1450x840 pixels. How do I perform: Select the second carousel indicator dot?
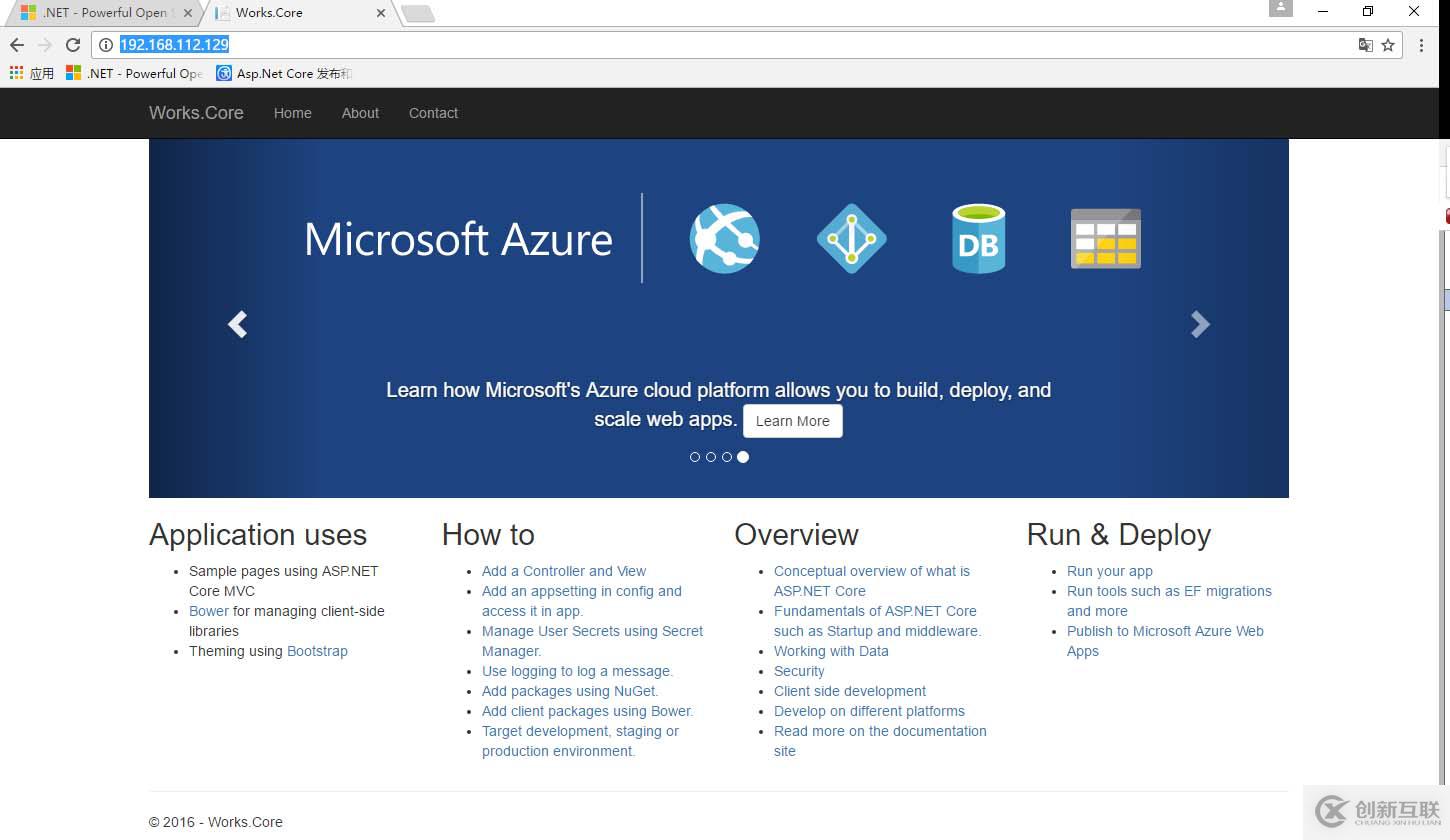coord(711,457)
